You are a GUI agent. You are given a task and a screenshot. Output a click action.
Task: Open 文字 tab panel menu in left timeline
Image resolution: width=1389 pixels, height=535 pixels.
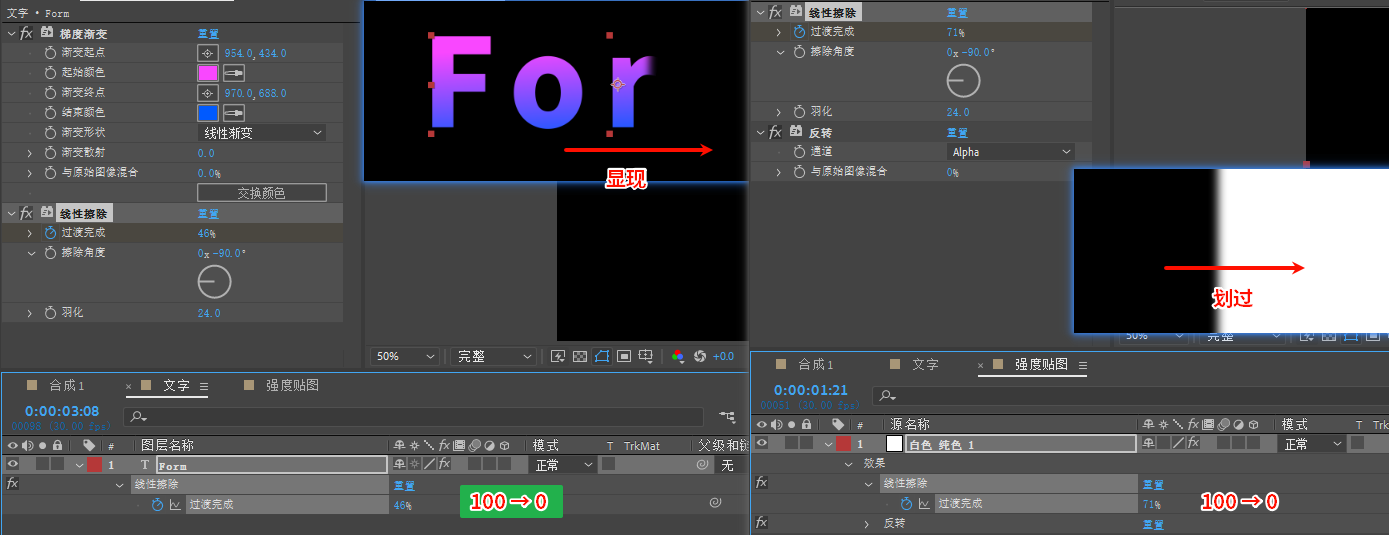tap(203, 386)
